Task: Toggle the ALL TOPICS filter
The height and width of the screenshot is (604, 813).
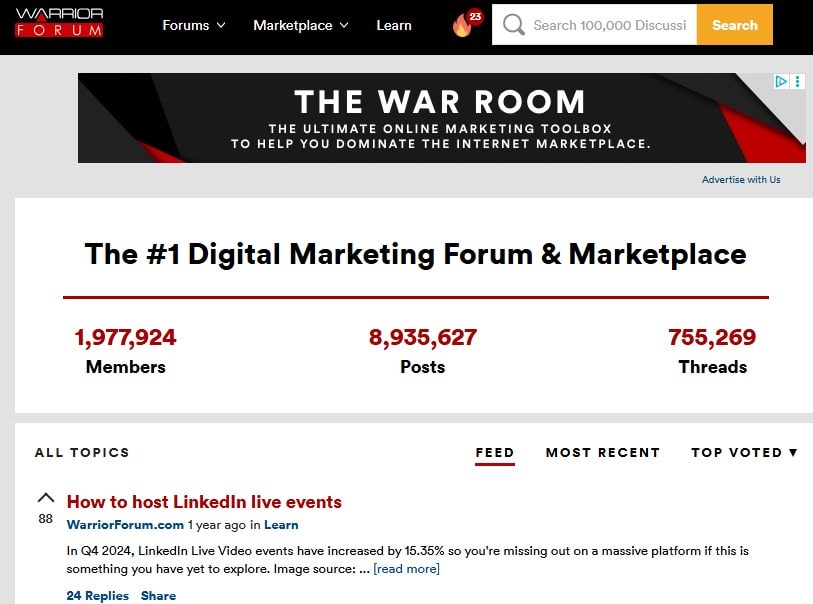Action: (82, 452)
